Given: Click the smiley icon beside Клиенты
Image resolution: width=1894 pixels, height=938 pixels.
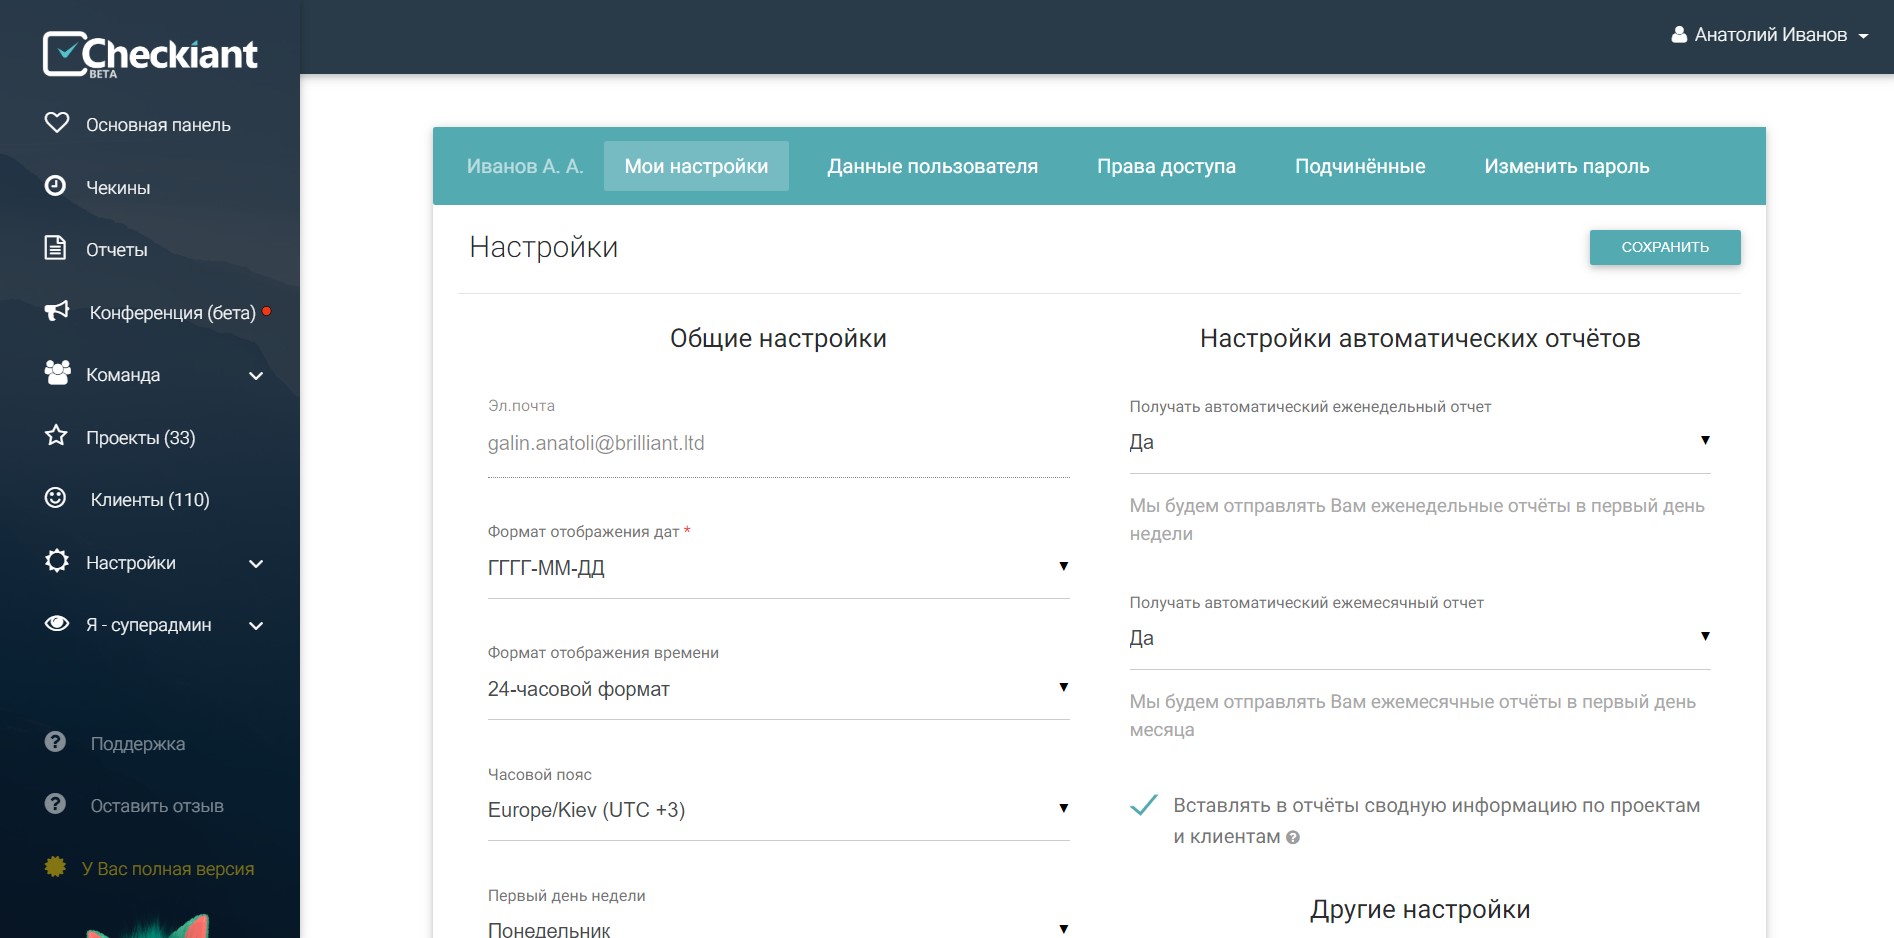Looking at the screenshot, I should (56, 498).
